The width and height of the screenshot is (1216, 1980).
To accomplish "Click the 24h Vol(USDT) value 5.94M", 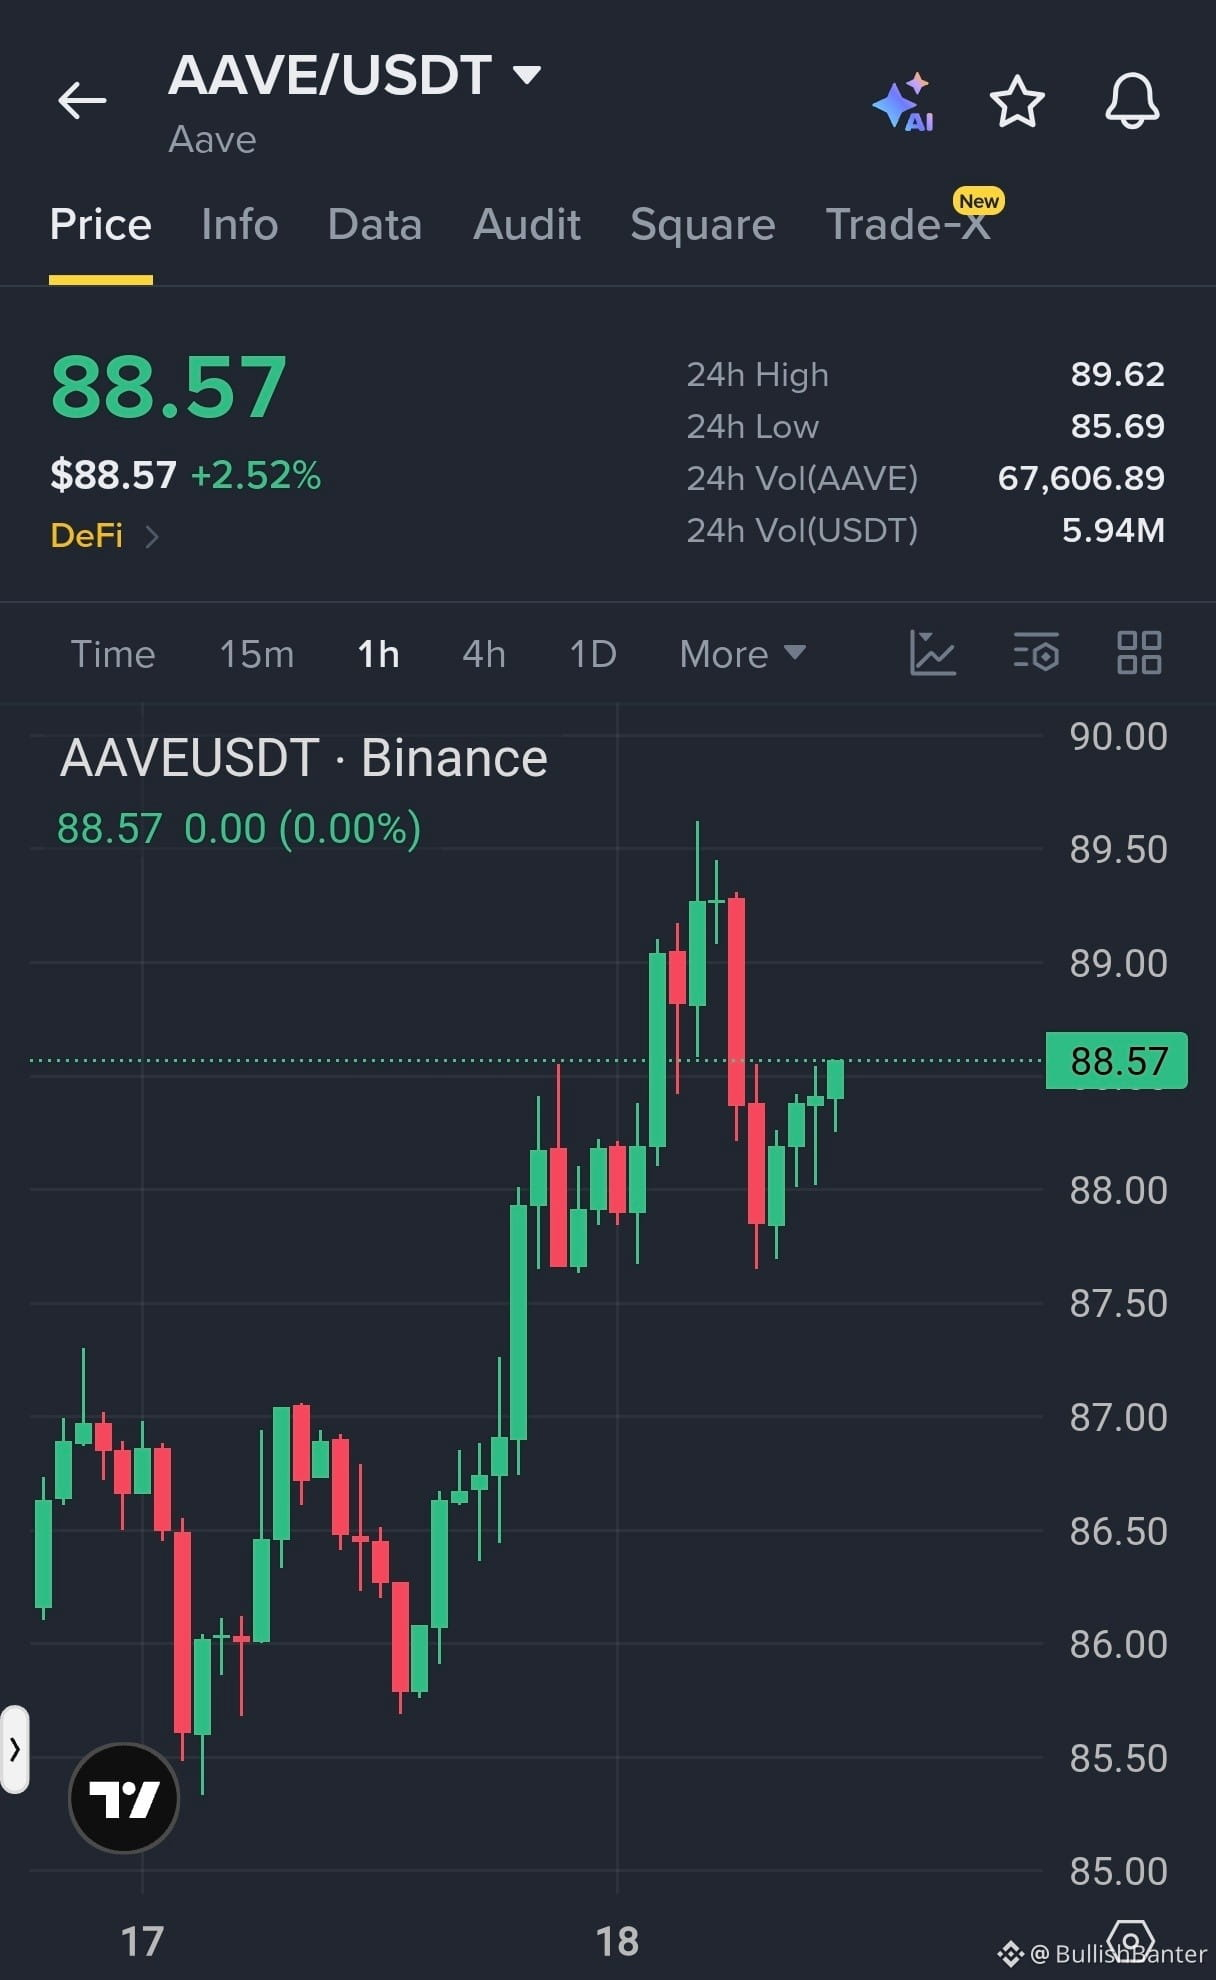I will click(x=1114, y=530).
